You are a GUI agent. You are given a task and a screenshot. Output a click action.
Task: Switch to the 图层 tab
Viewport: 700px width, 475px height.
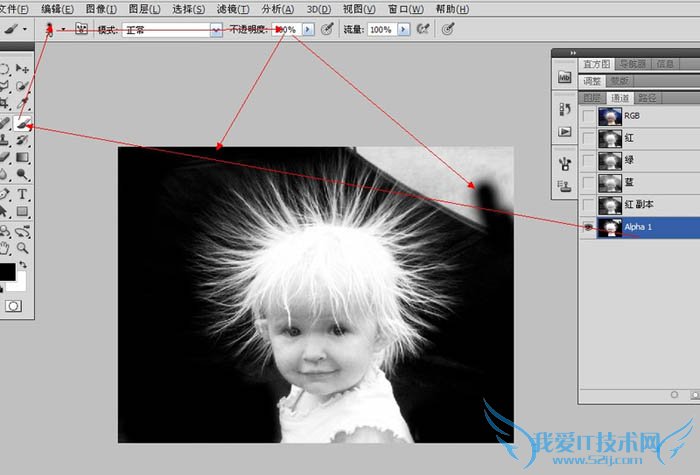(x=593, y=98)
